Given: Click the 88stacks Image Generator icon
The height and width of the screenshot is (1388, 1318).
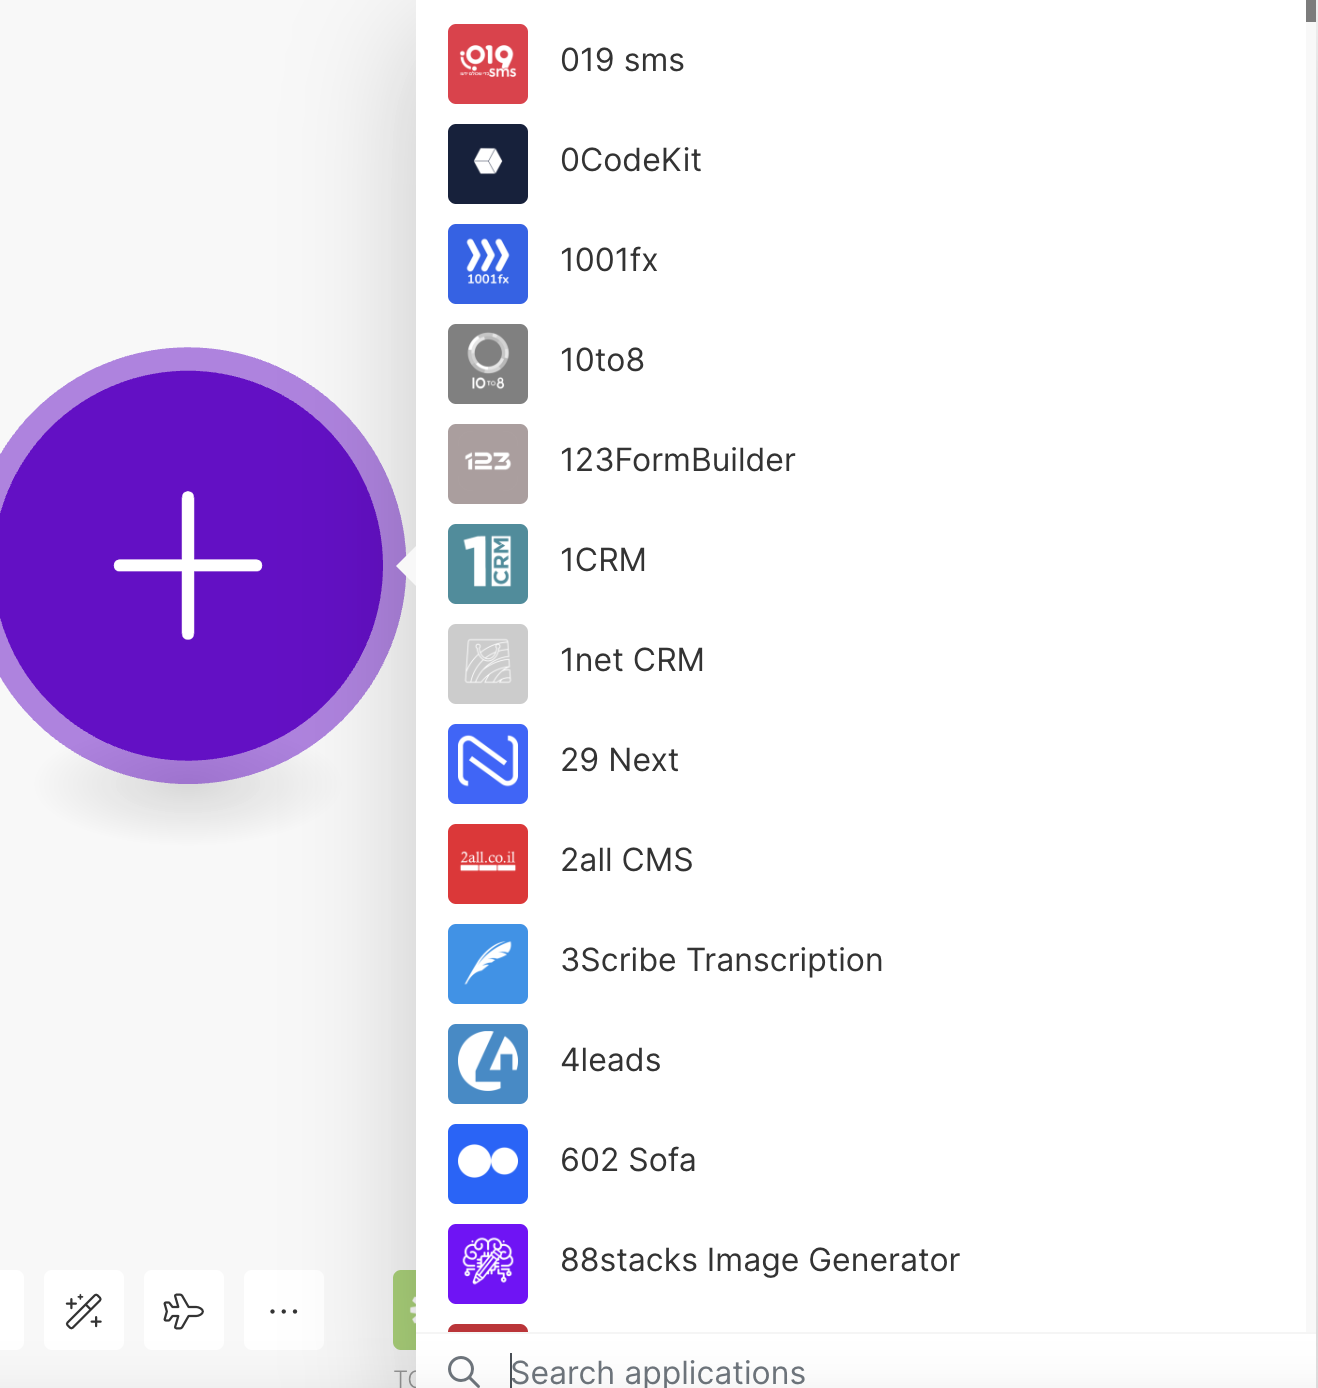Looking at the screenshot, I should tap(488, 1264).
